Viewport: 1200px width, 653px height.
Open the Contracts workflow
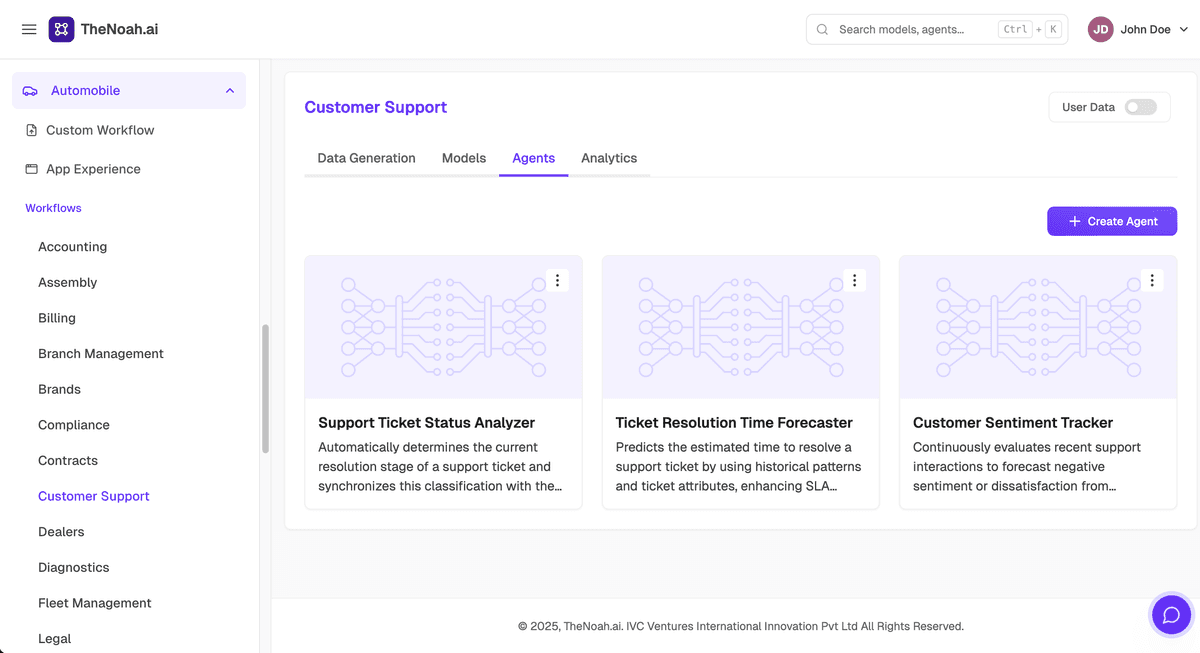click(x=68, y=461)
